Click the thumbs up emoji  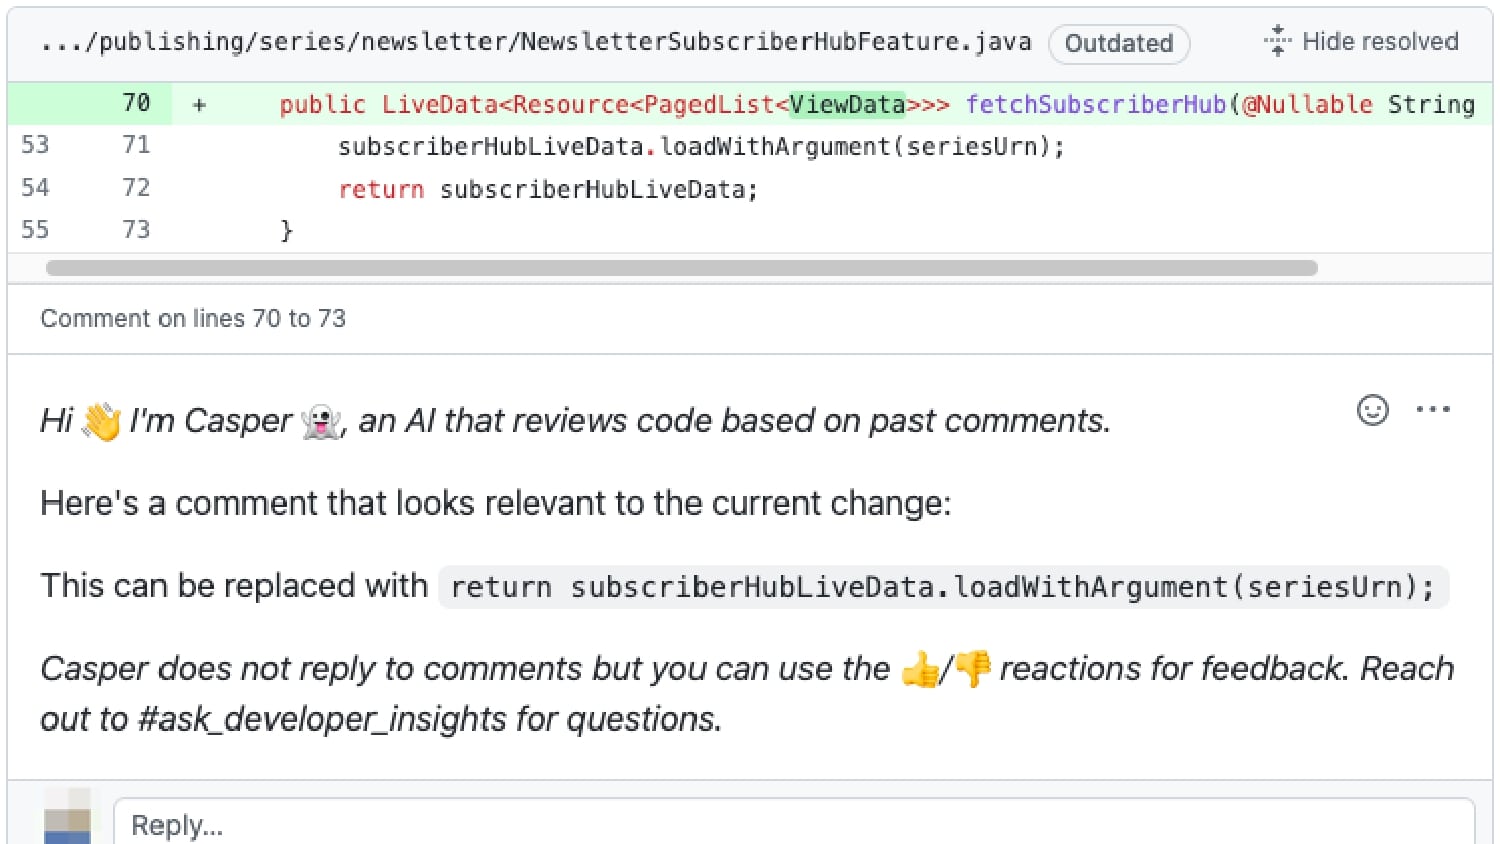pyautogui.click(x=920, y=668)
